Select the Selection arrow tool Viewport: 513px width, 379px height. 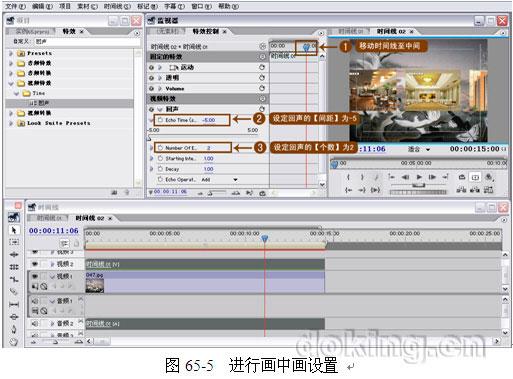pyautogui.click(x=14, y=230)
